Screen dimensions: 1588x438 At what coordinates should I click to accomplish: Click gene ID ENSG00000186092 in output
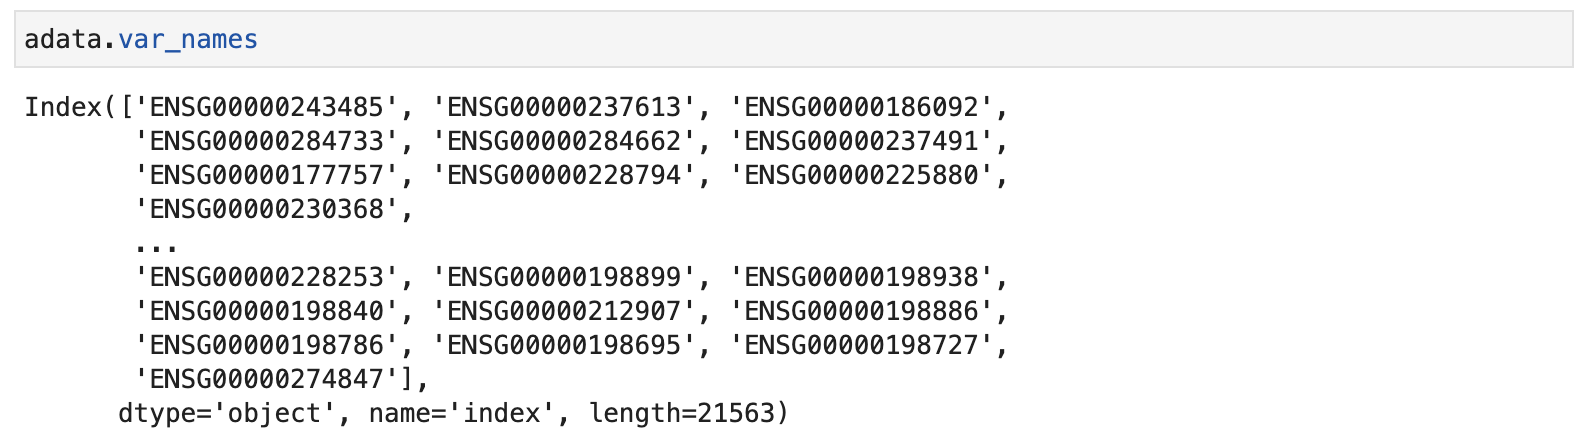(862, 107)
